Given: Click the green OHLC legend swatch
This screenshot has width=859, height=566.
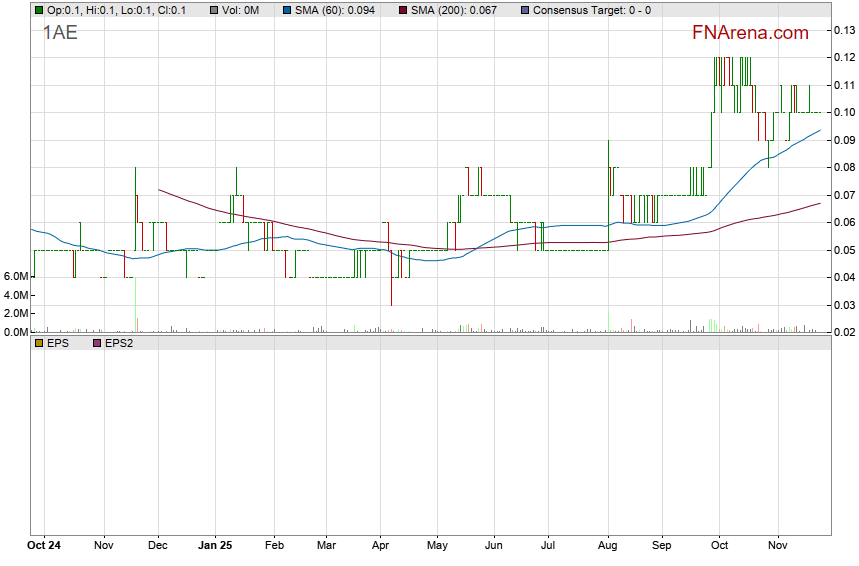Looking at the screenshot, I should tap(38, 10).
